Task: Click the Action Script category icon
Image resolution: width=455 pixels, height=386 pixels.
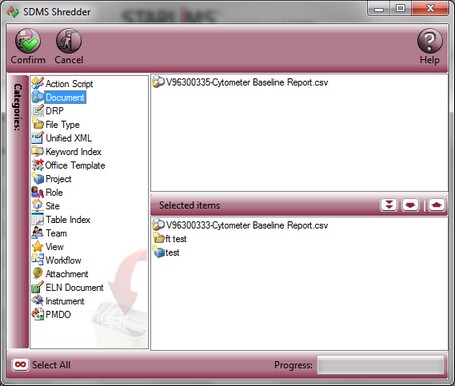Action: click(x=38, y=83)
